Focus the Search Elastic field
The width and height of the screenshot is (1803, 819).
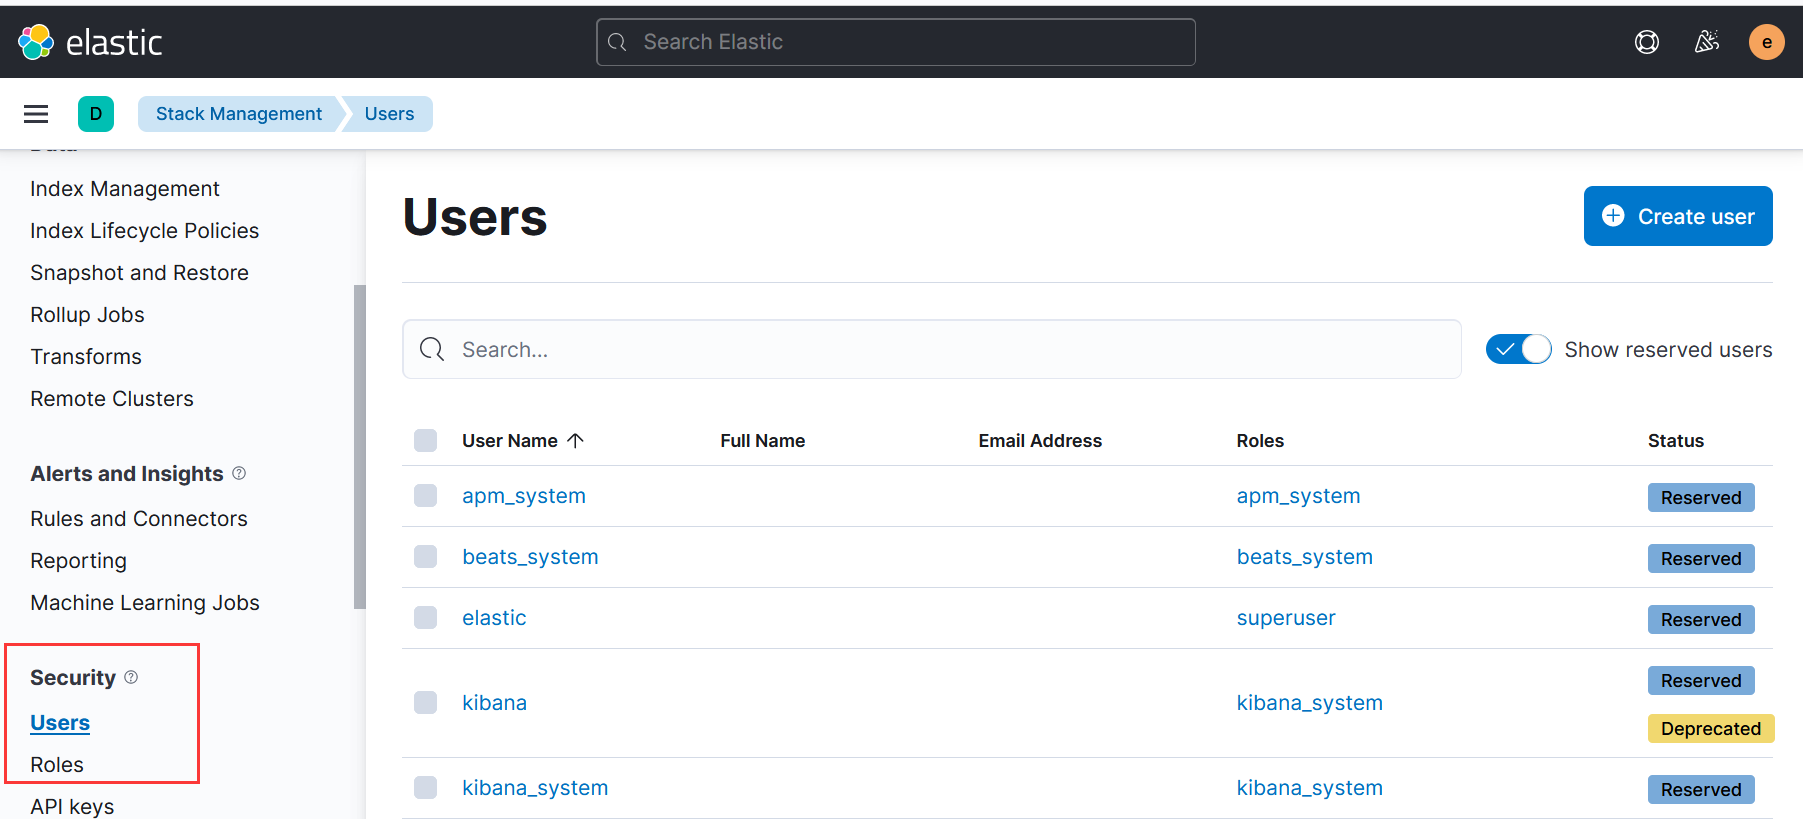tap(896, 42)
